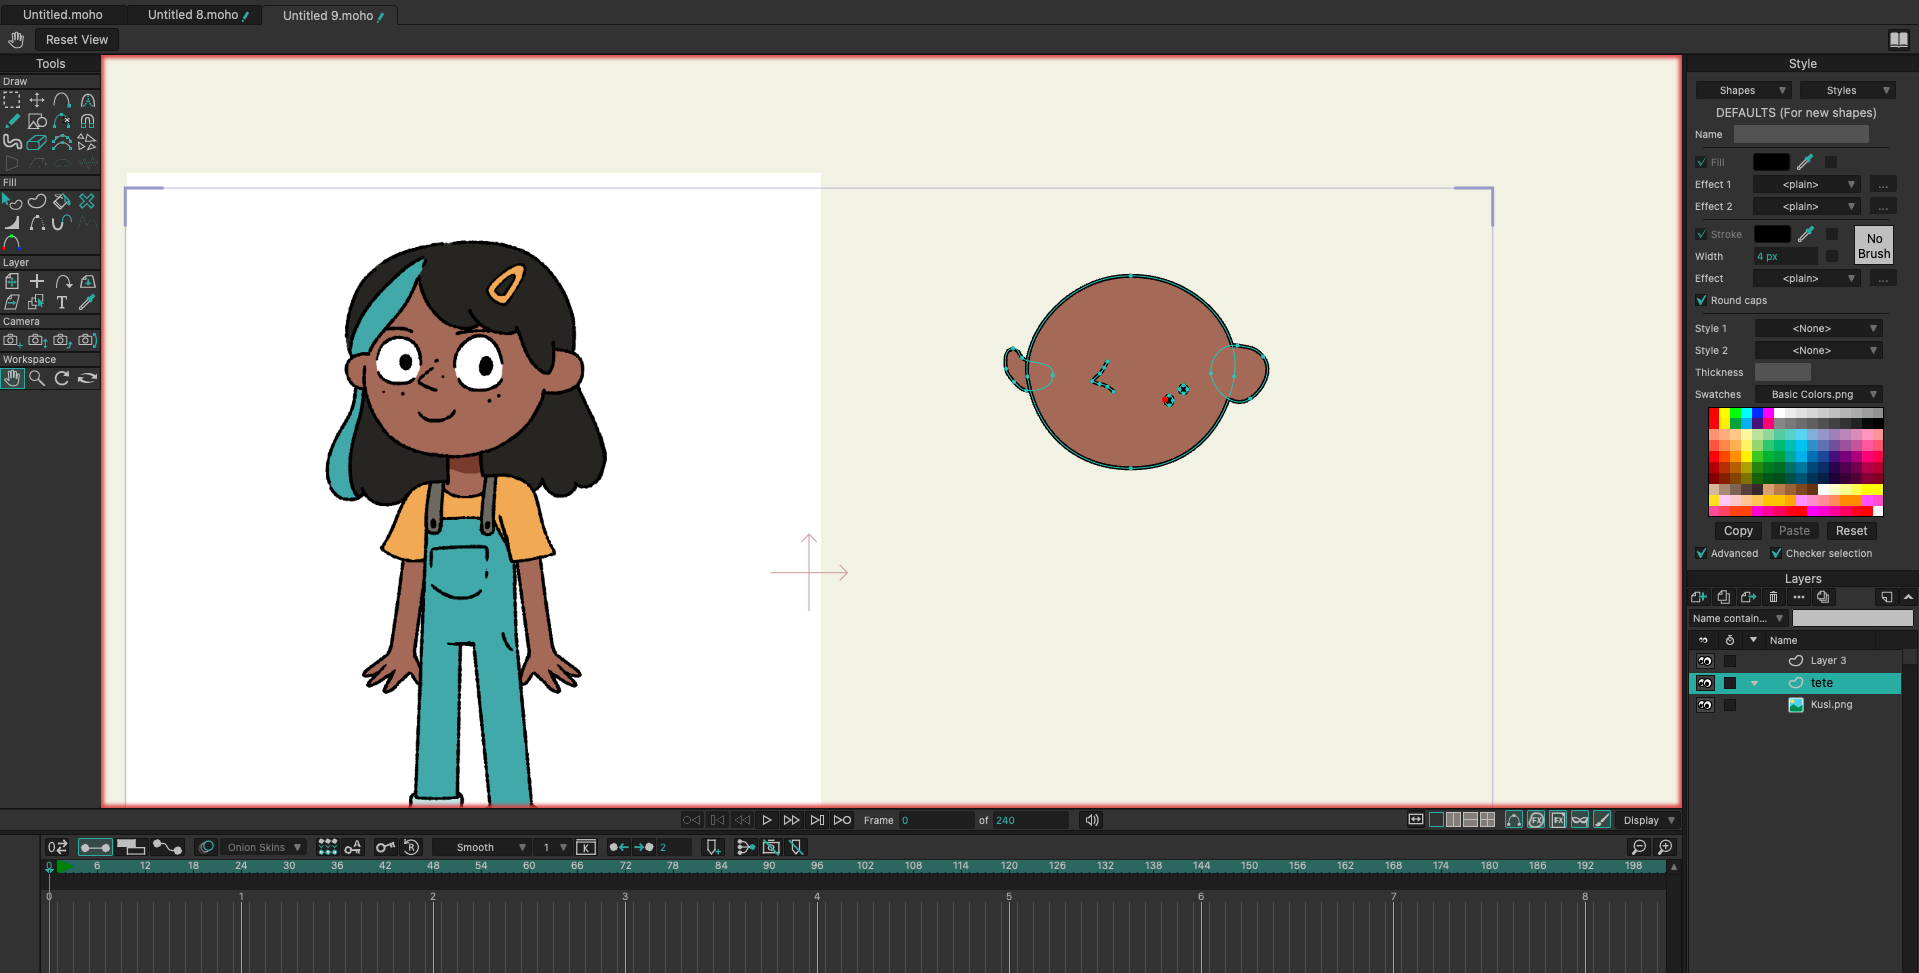Click the Reset style button
The width and height of the screenshot is (1919, 973).
click(1851, 531)
